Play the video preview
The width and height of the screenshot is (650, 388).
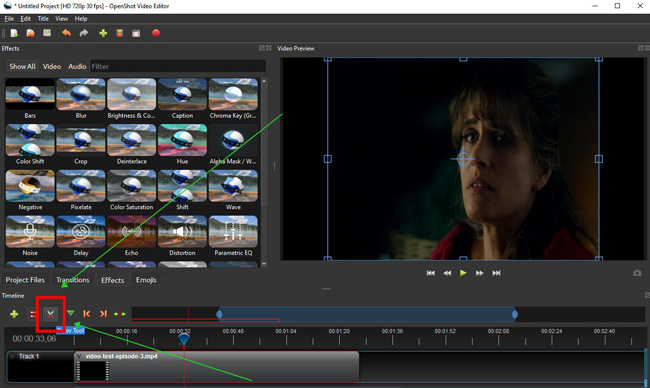coord(463,273)
